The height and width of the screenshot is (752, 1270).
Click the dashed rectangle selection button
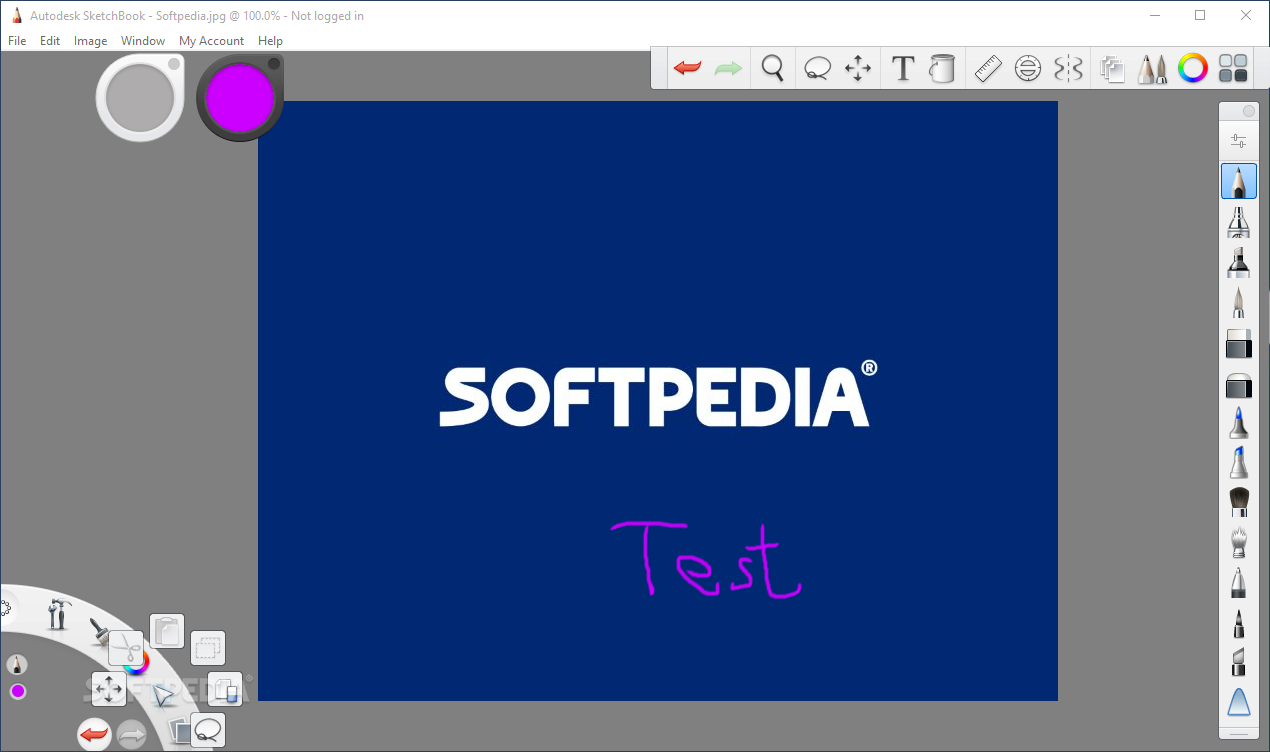pyautogui.click(x=207, y=648)
